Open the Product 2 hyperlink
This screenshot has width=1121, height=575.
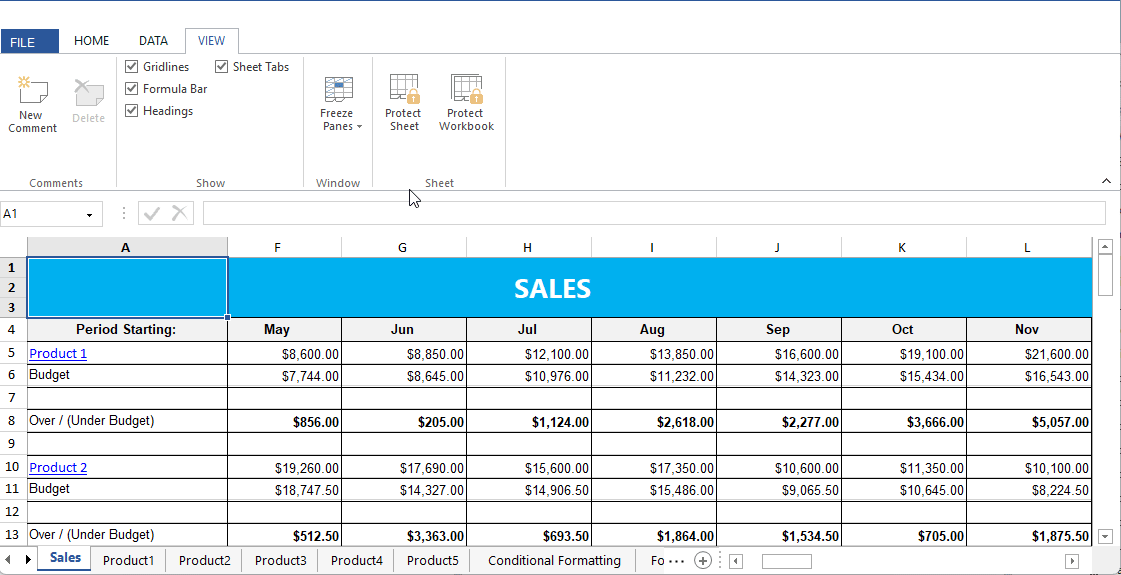click(58, 468)
